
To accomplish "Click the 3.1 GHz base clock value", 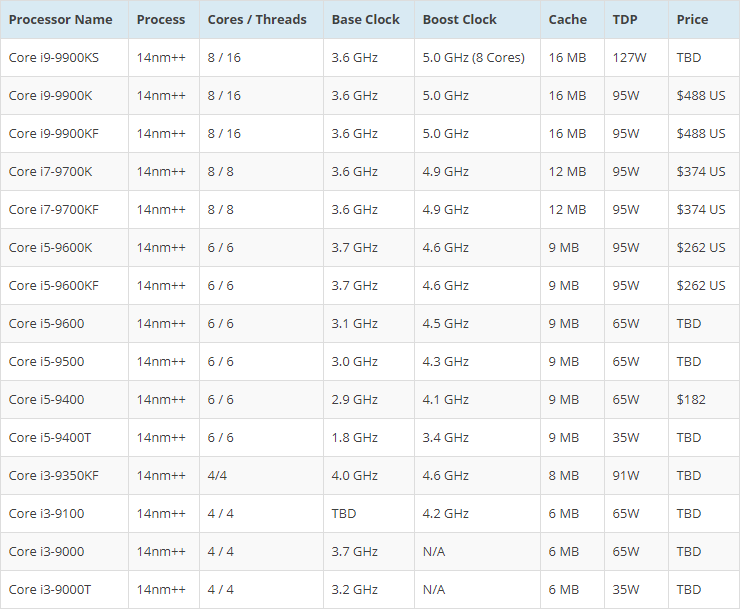I will coord(354,323).
